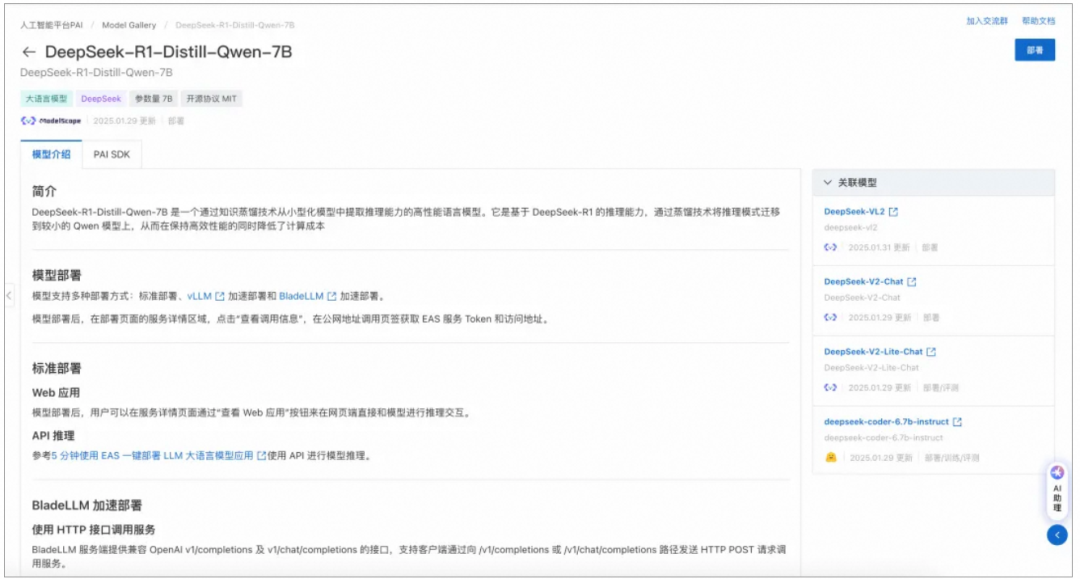
Task: Open external link icon beside DeepSeek-VL2
Action: pos(893,211)
